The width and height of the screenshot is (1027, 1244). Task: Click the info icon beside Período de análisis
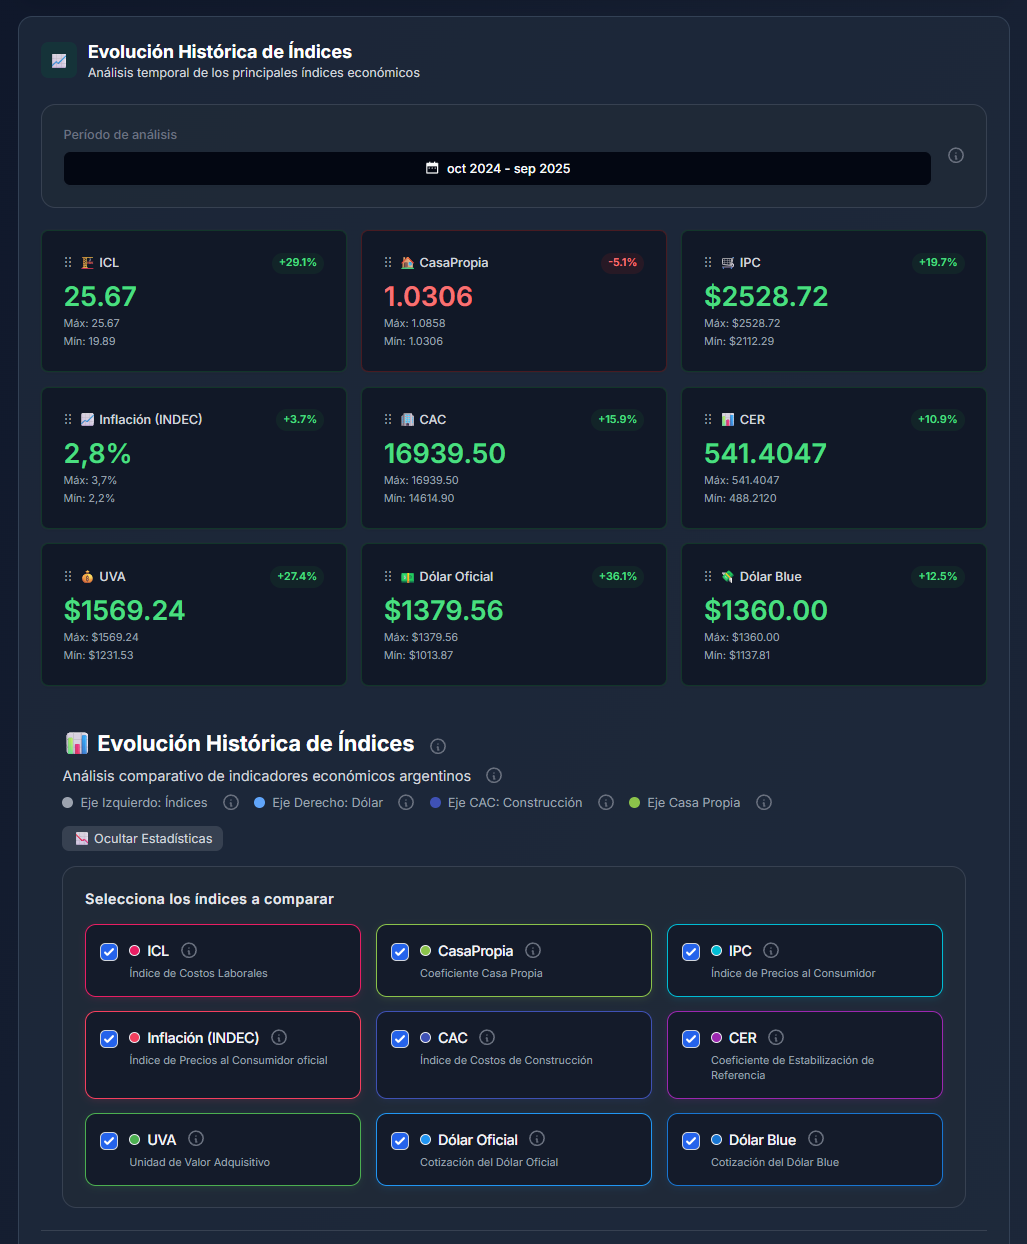coord(956,155)
